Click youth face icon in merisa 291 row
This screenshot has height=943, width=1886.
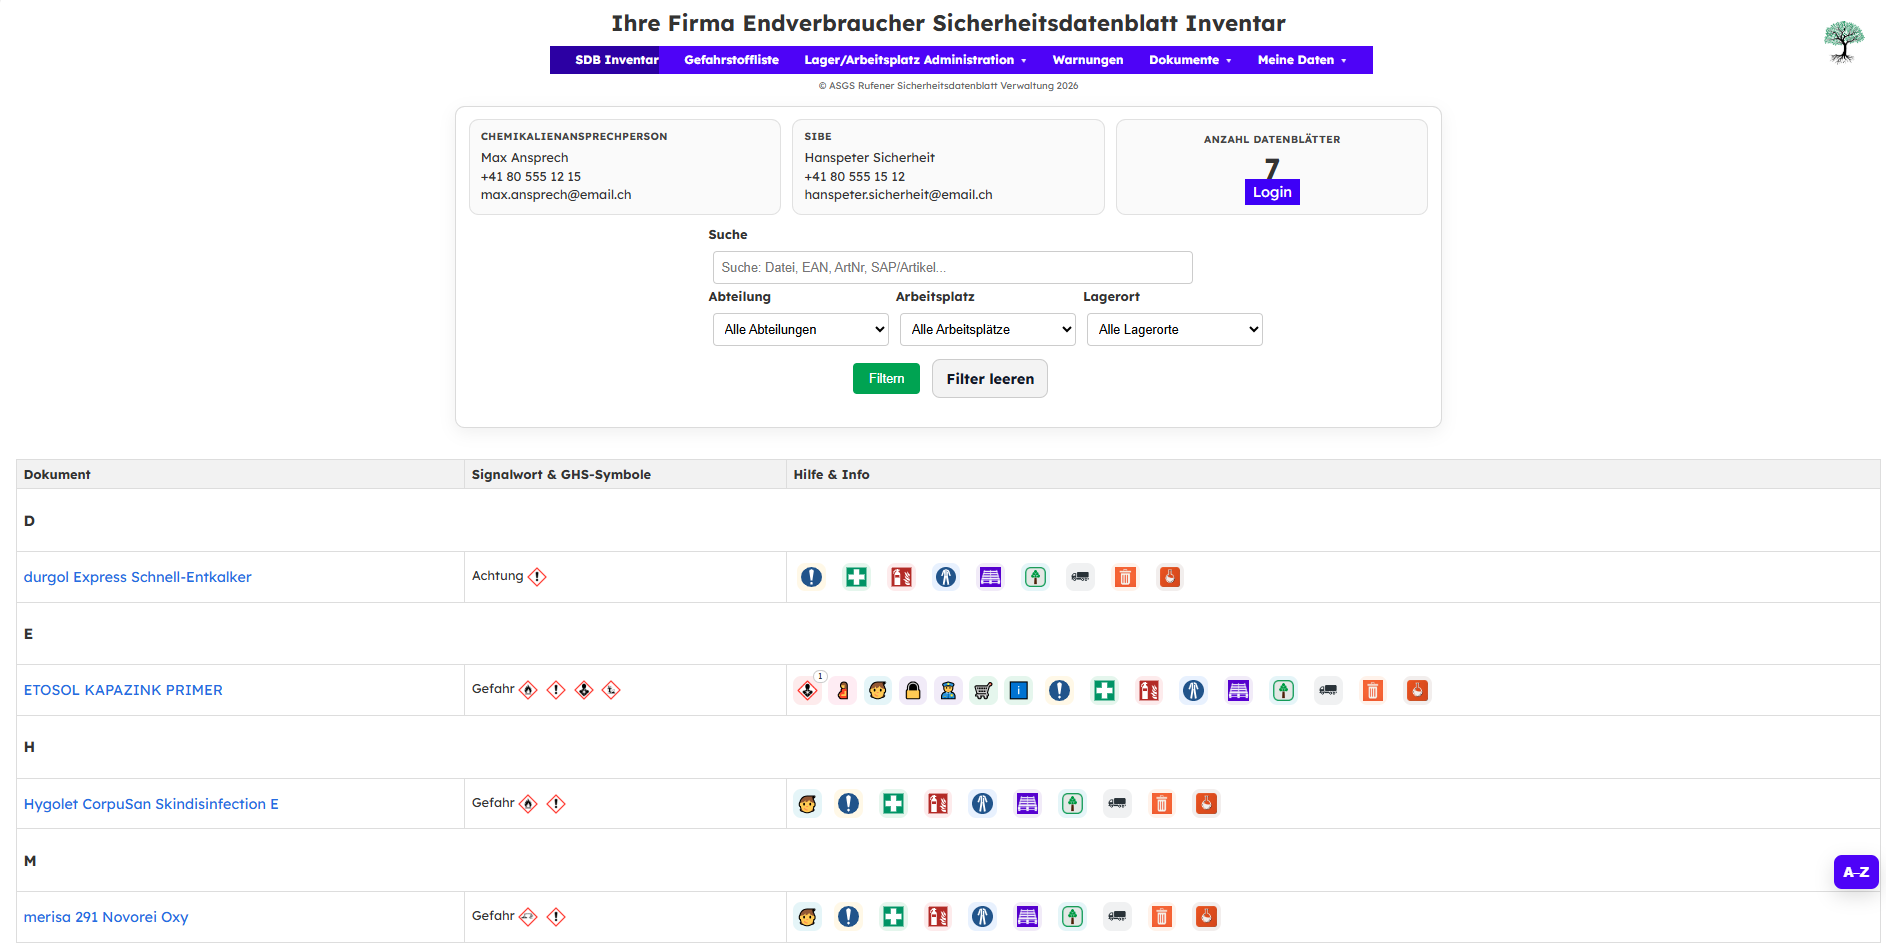(x=808, y=917)
